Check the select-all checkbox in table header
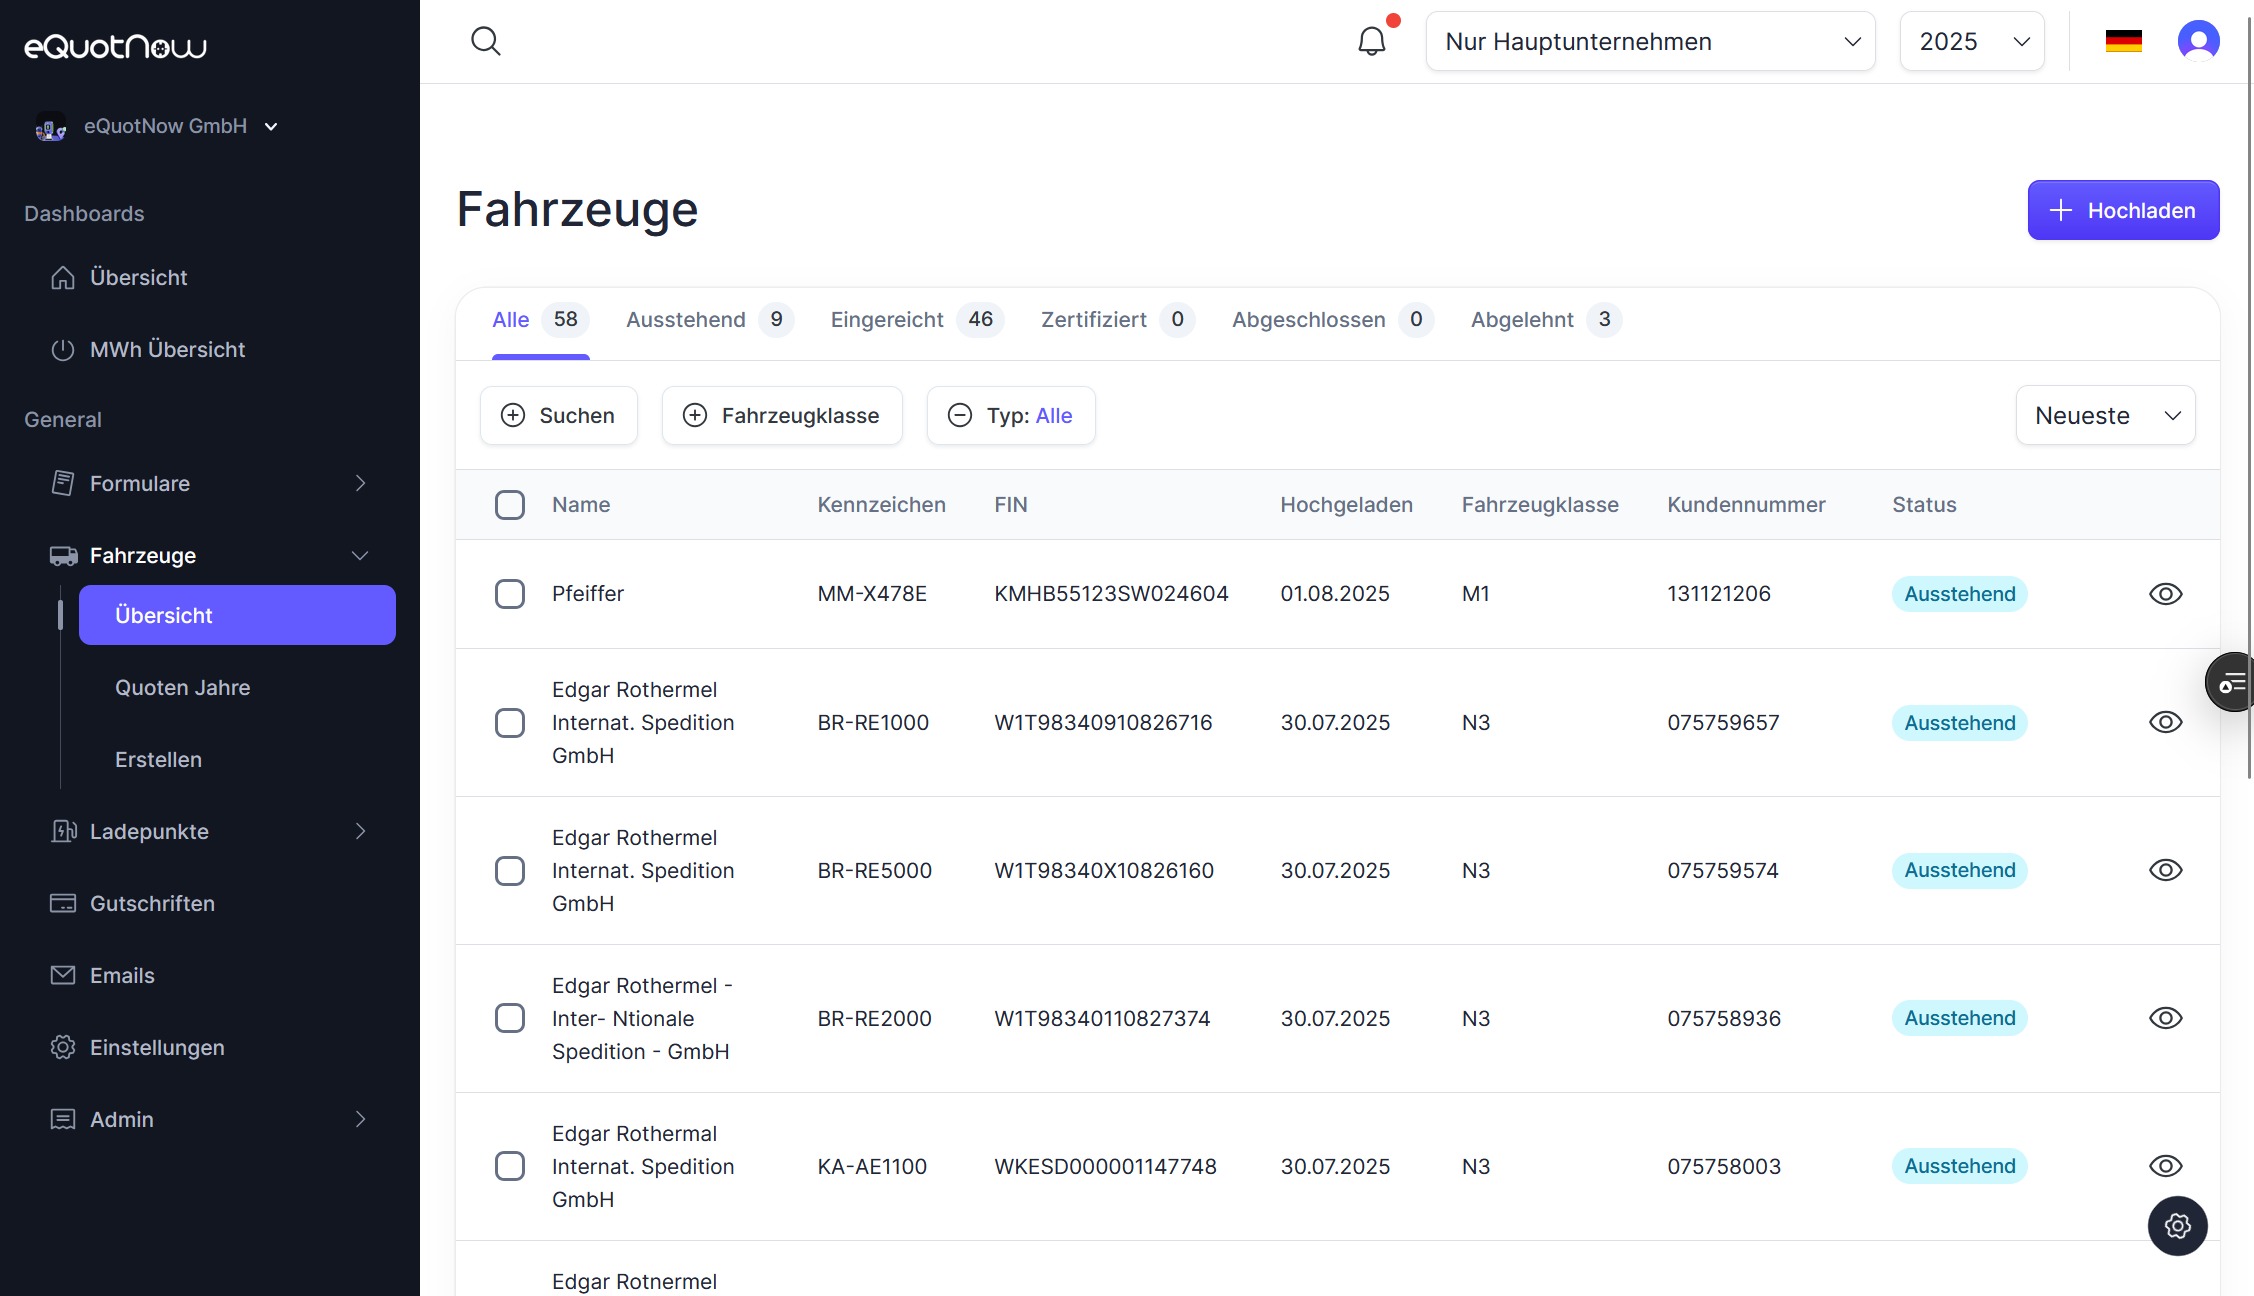 tap(510, 505)
